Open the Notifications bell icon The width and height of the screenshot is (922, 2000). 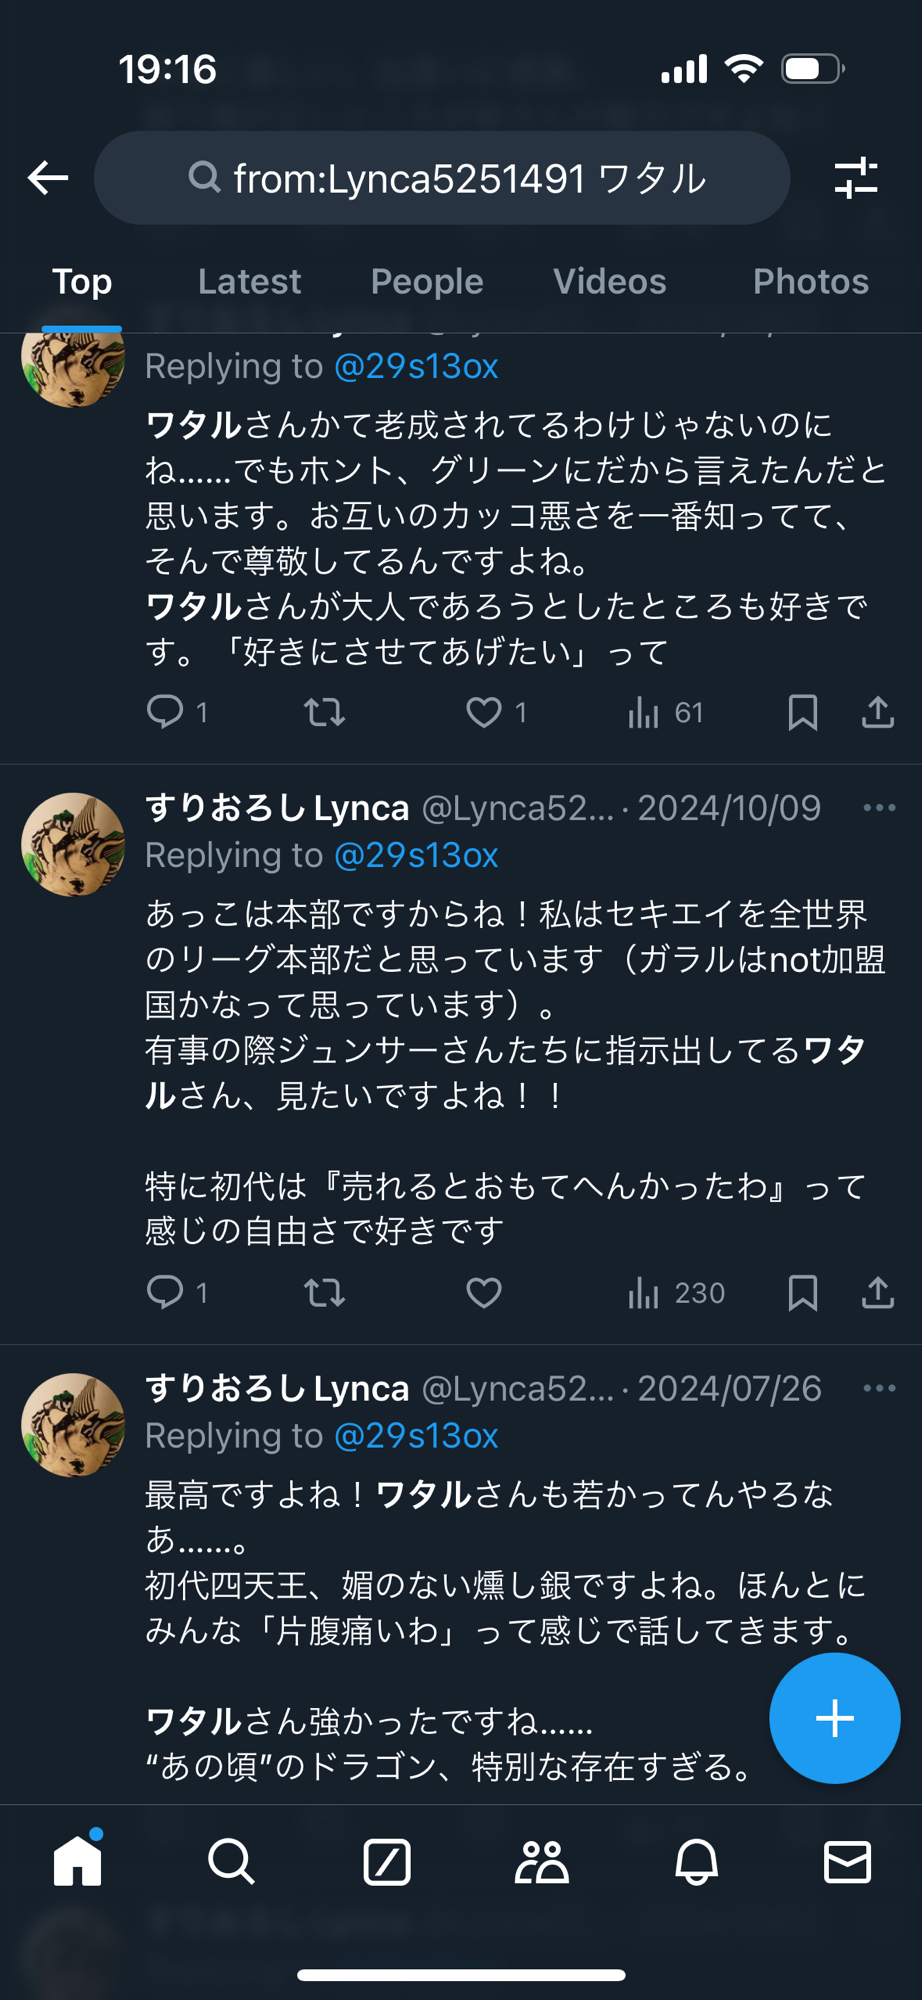click(696, 1862)
